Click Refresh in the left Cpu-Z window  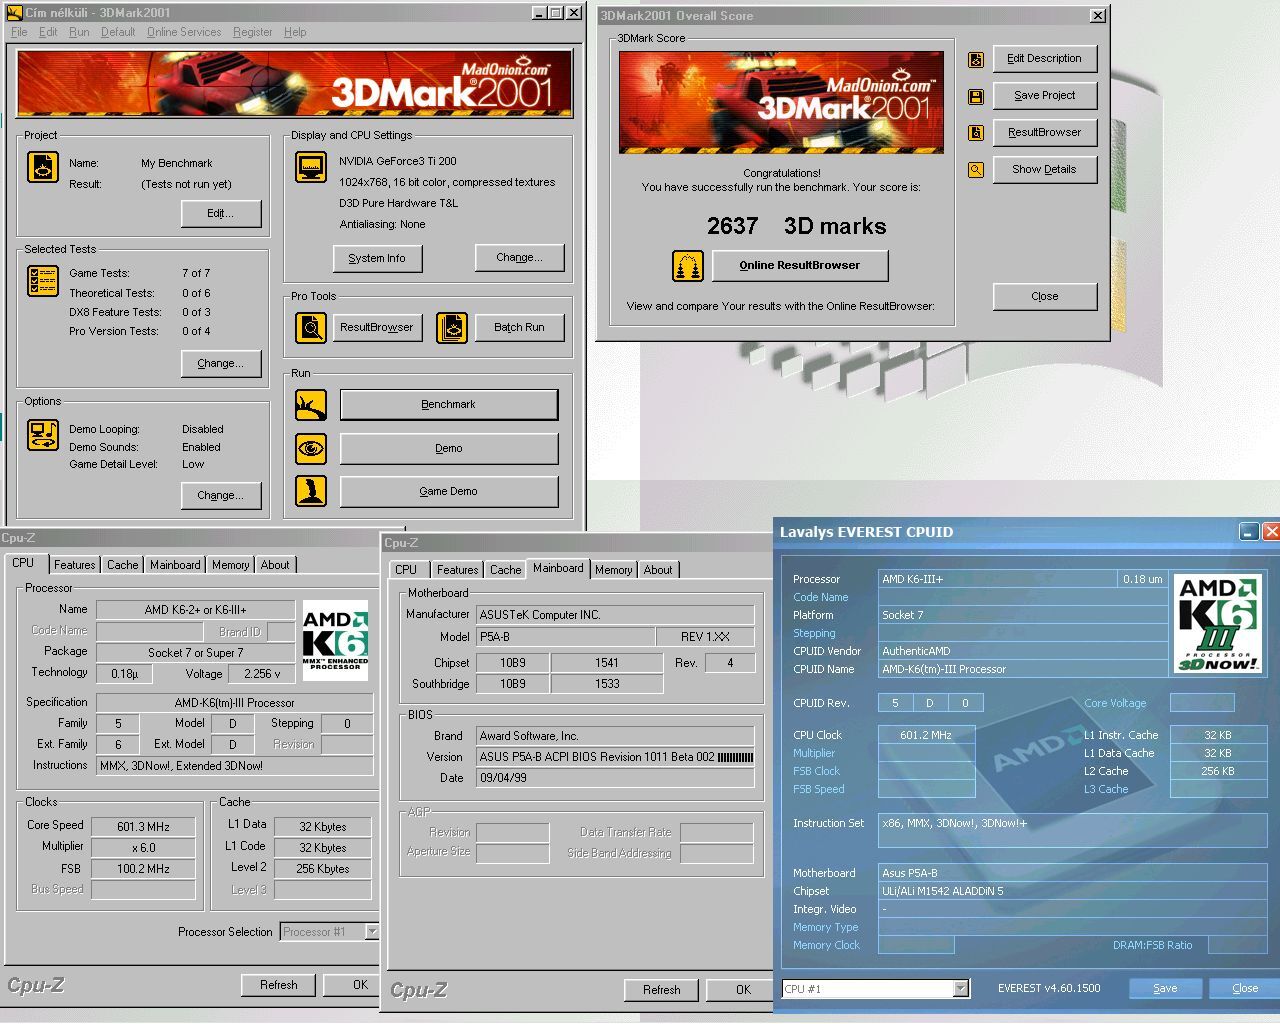pyautogui.click(x=279, y=985)
